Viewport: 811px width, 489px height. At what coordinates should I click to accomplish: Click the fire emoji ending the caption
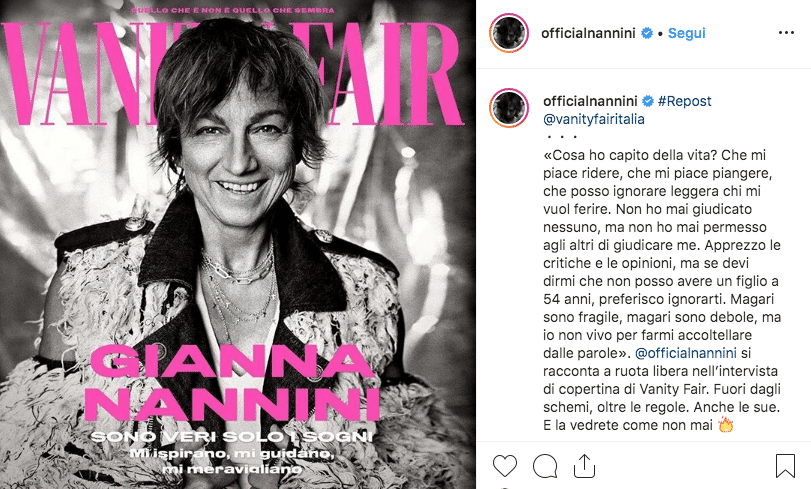tap(726, 424)
